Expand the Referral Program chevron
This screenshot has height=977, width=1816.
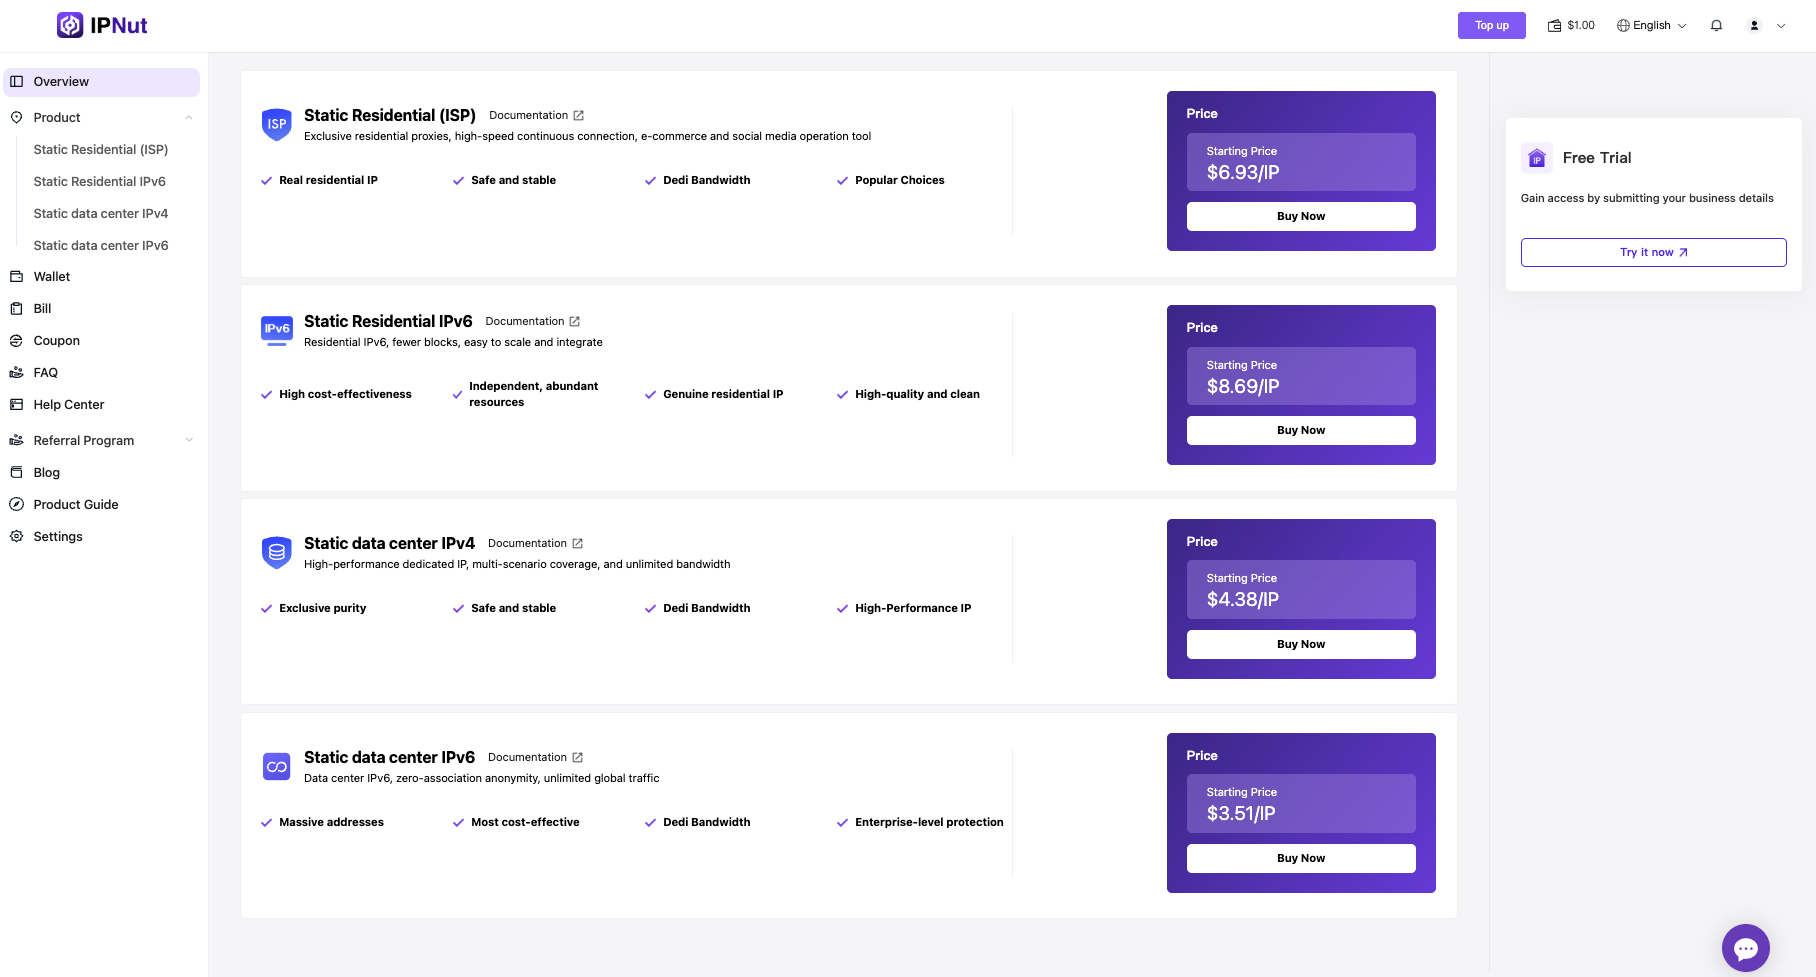tap(188, 441)
